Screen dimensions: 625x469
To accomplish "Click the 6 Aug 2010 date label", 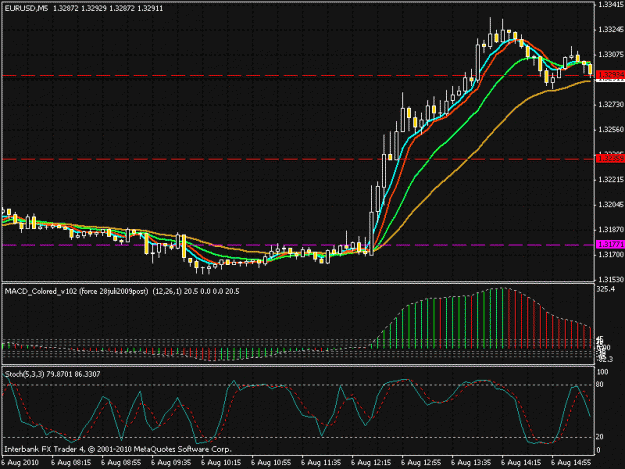I will 20,463.
